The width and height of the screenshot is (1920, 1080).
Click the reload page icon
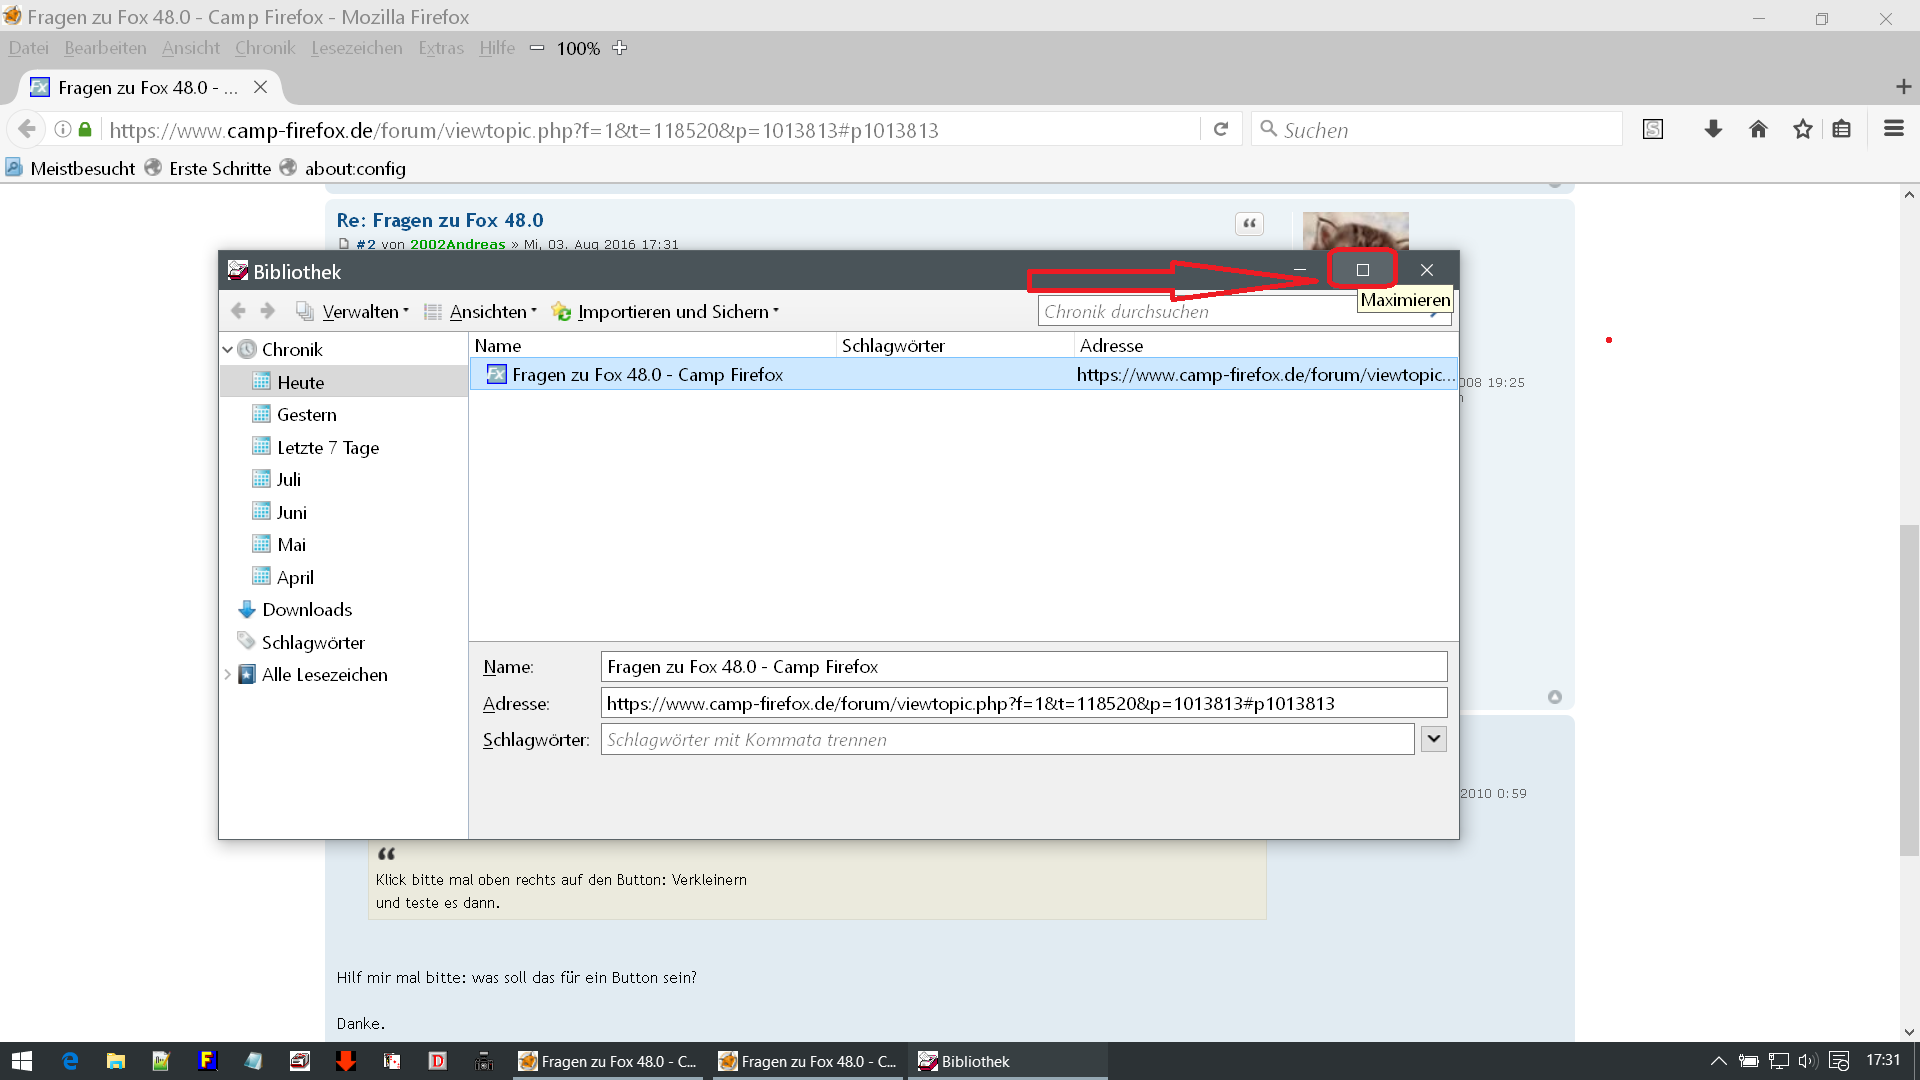pyautogui.click(x=1221, y=129)
